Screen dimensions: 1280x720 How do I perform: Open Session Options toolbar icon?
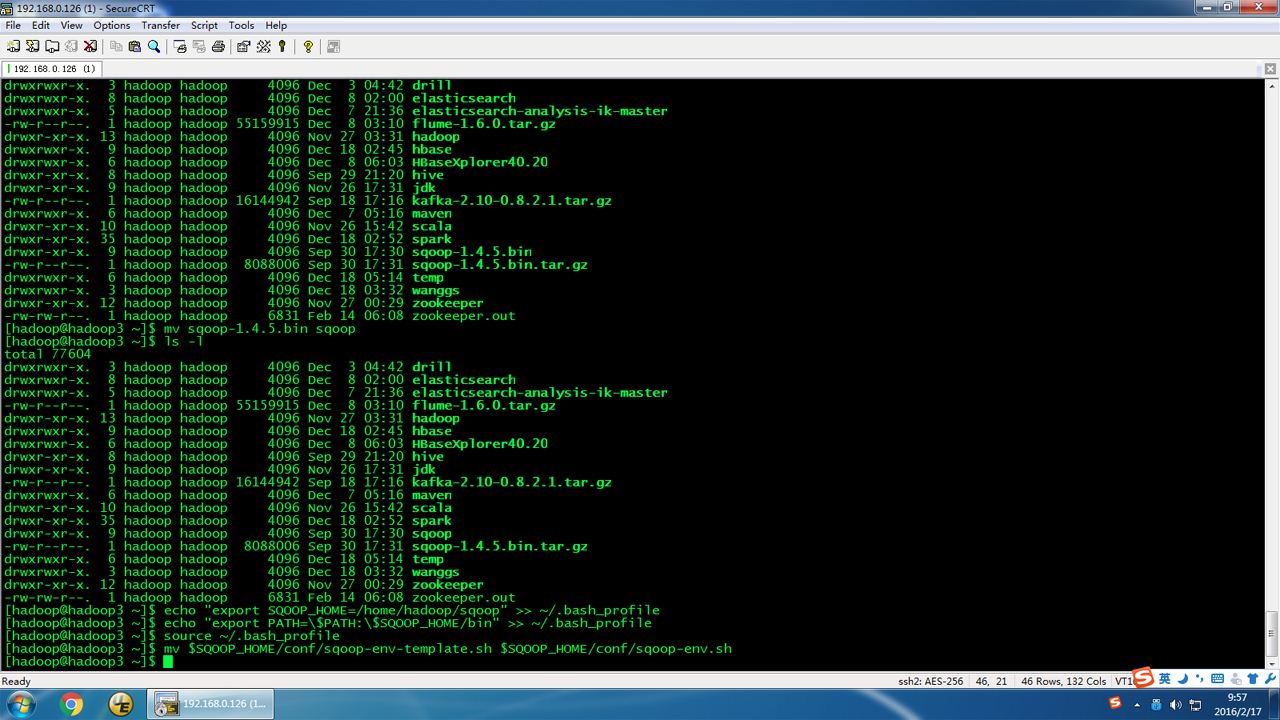coord(244,46)
